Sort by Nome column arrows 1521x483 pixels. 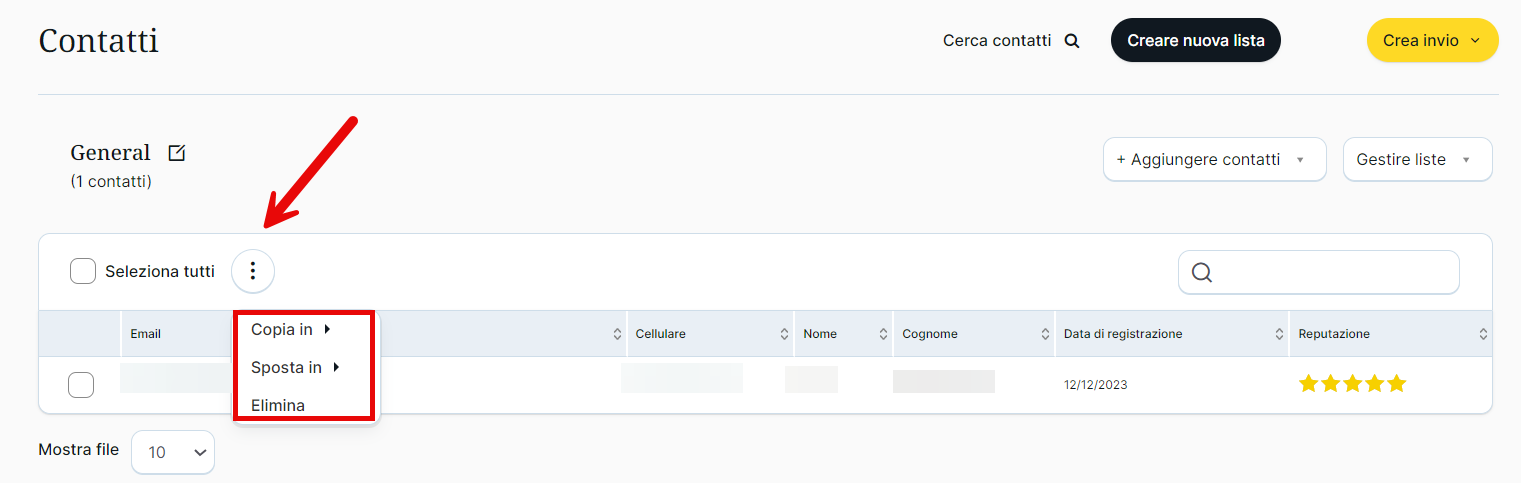click(x=883, y=334)
